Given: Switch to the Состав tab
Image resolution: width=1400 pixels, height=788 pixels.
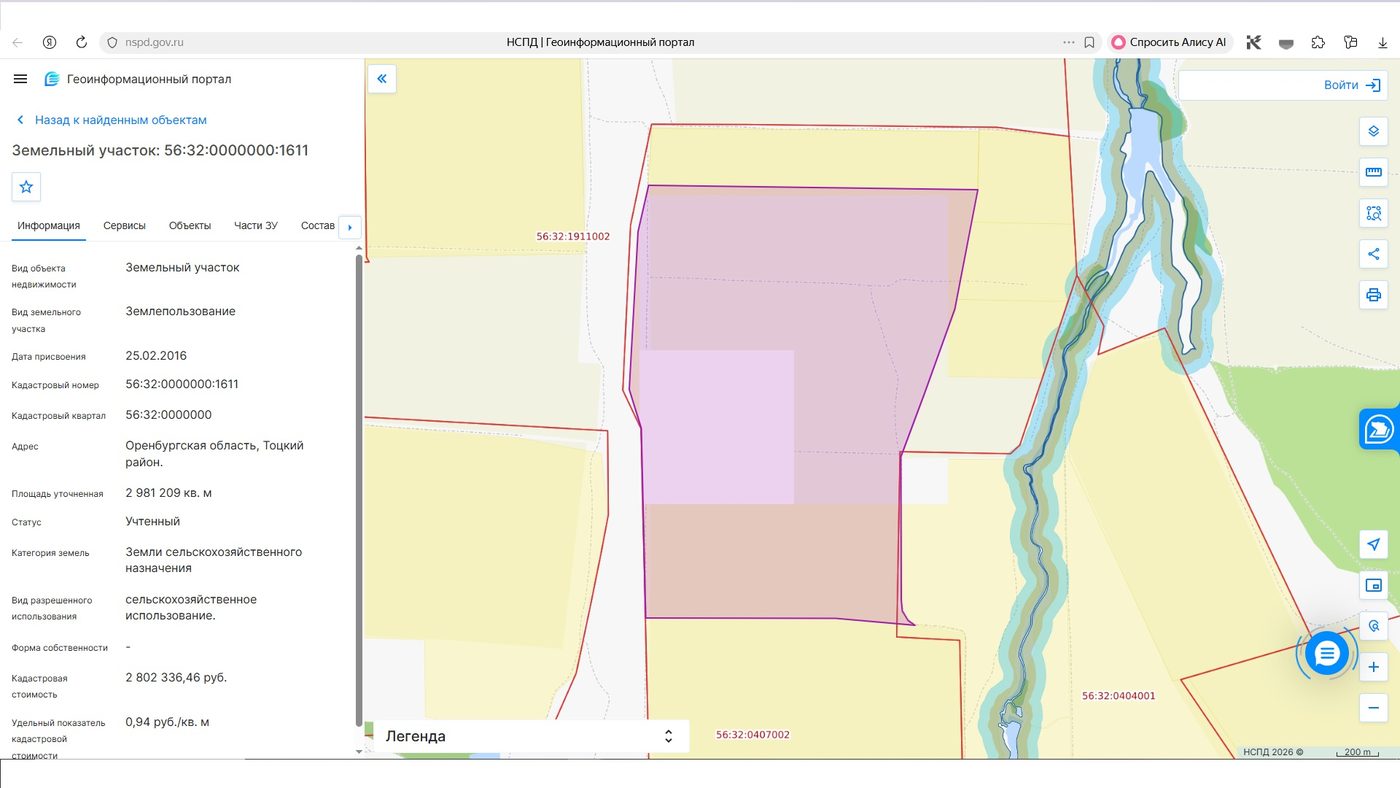Looking at the screenshot, I should coord(318,226).
